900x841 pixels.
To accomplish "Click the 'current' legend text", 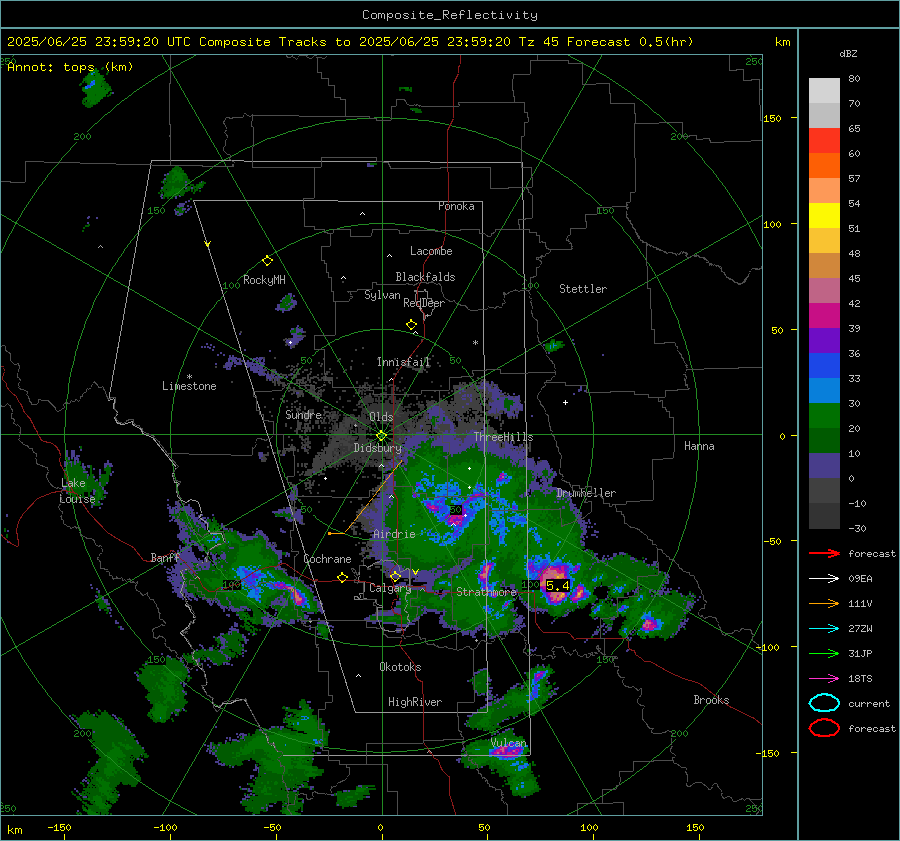I will (x=869, y=704).
